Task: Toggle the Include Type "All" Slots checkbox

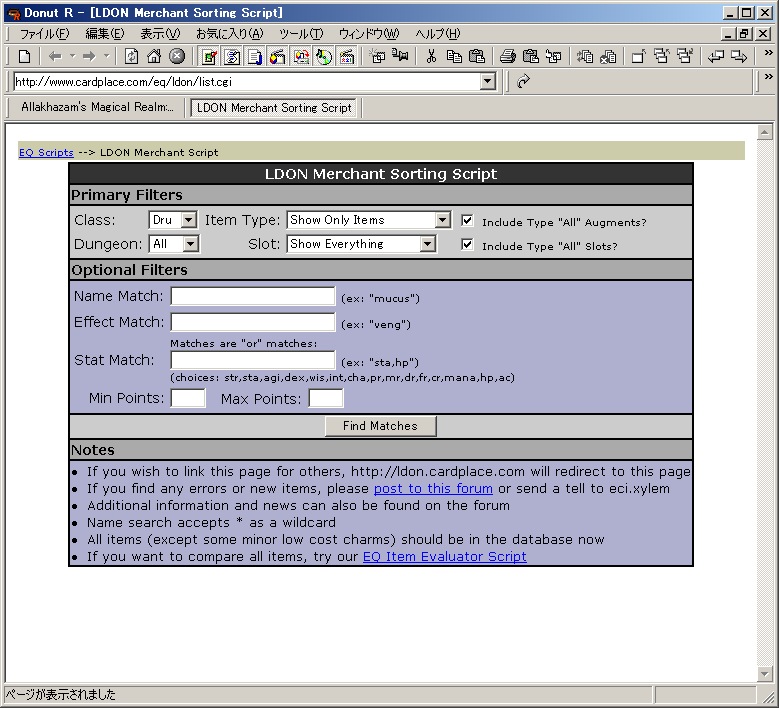Action: click(467, 245)
